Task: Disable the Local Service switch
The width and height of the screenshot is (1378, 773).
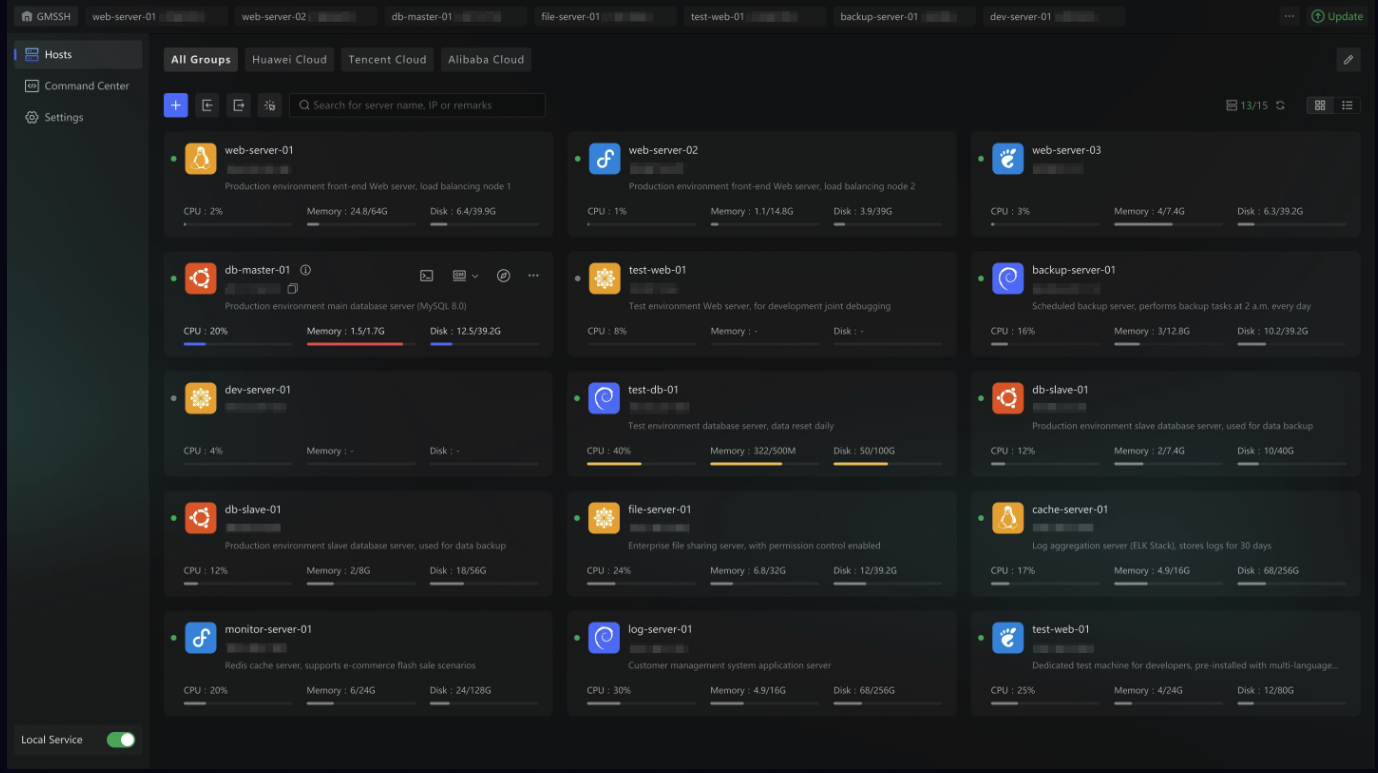Action: [119, 740]
